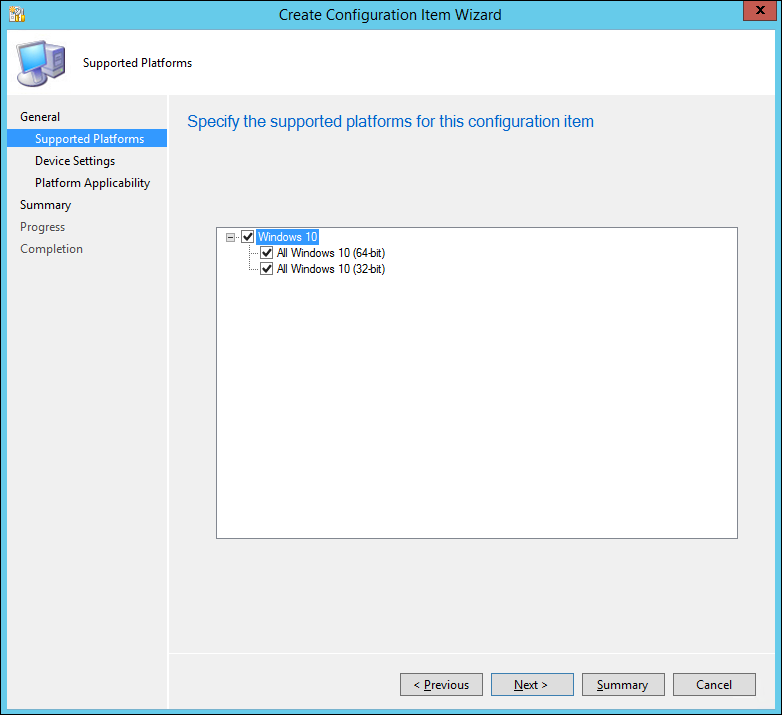The width and height of the screenshot is (782, 715).
Task: Select the Windows 10 tree label
Action: coord(287,237)
